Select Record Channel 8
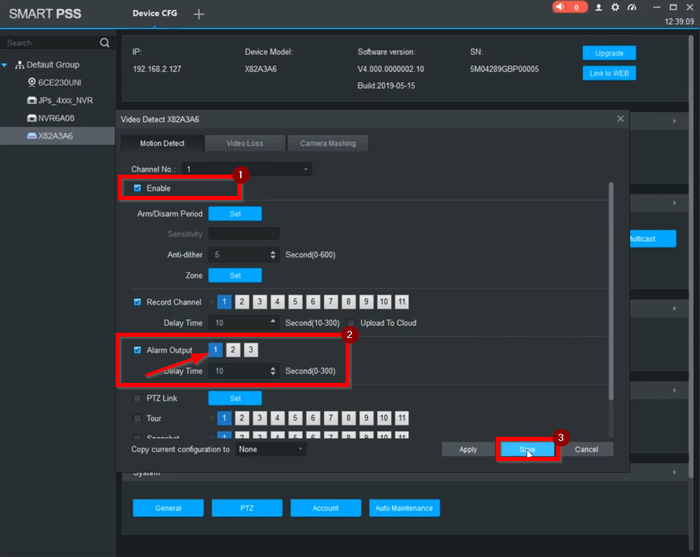This screenshot has height=557, width=700. pyautogui.click(x=348, y=302)
